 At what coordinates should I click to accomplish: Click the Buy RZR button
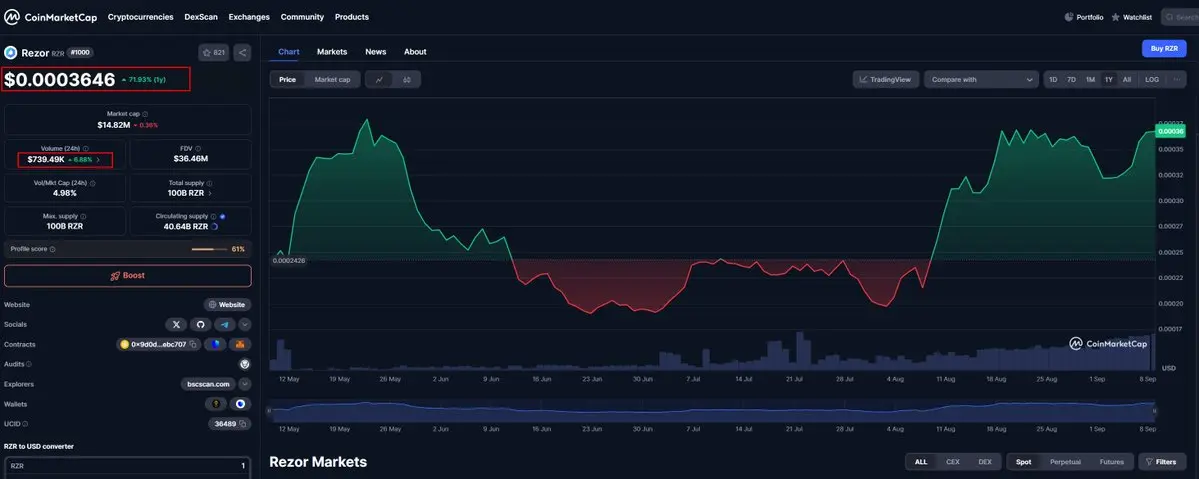1164,48
